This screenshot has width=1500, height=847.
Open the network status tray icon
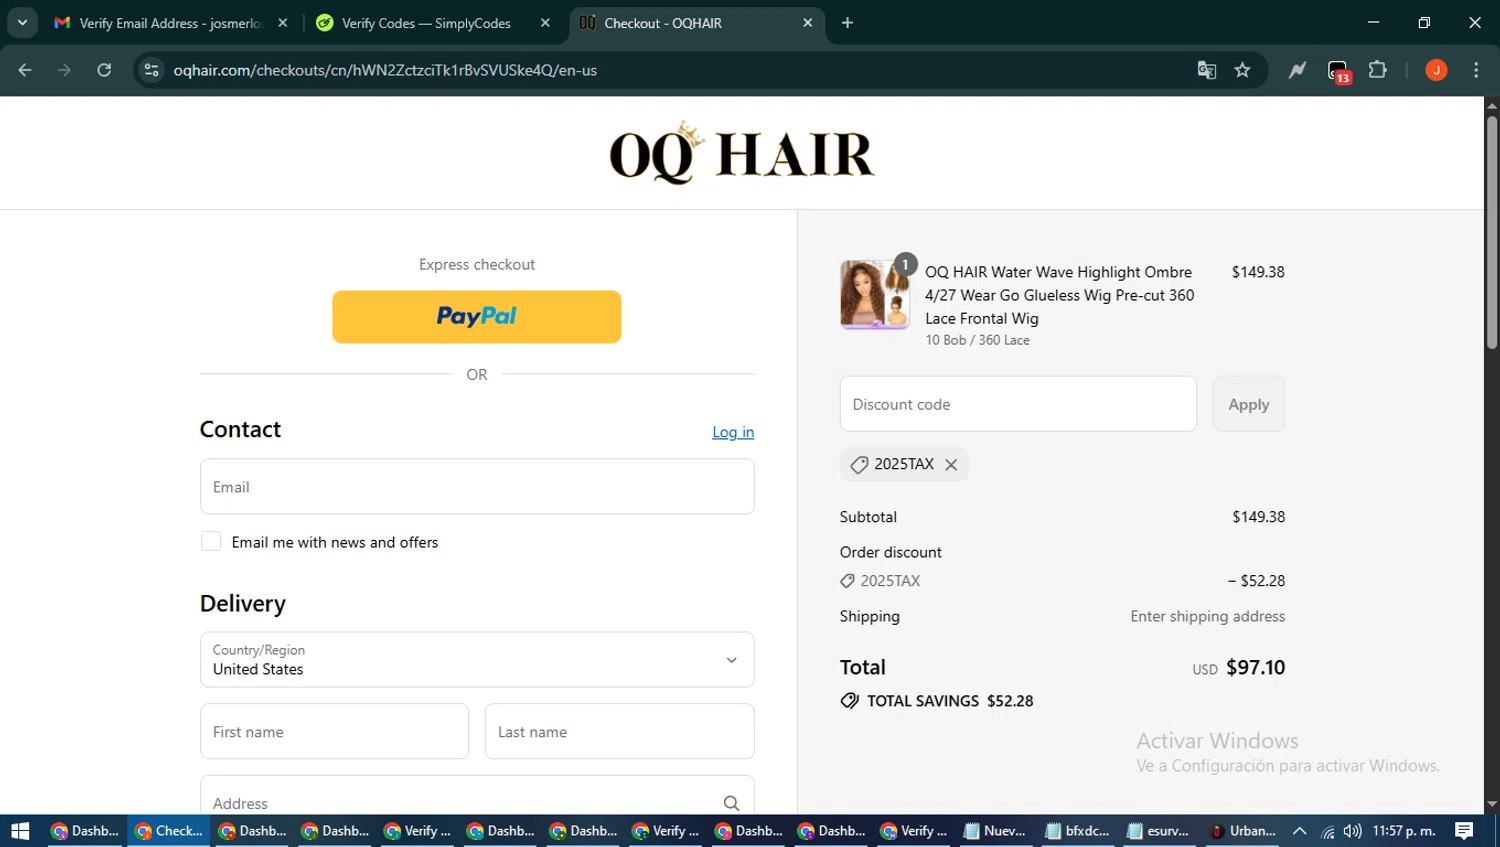point(1327,831)
